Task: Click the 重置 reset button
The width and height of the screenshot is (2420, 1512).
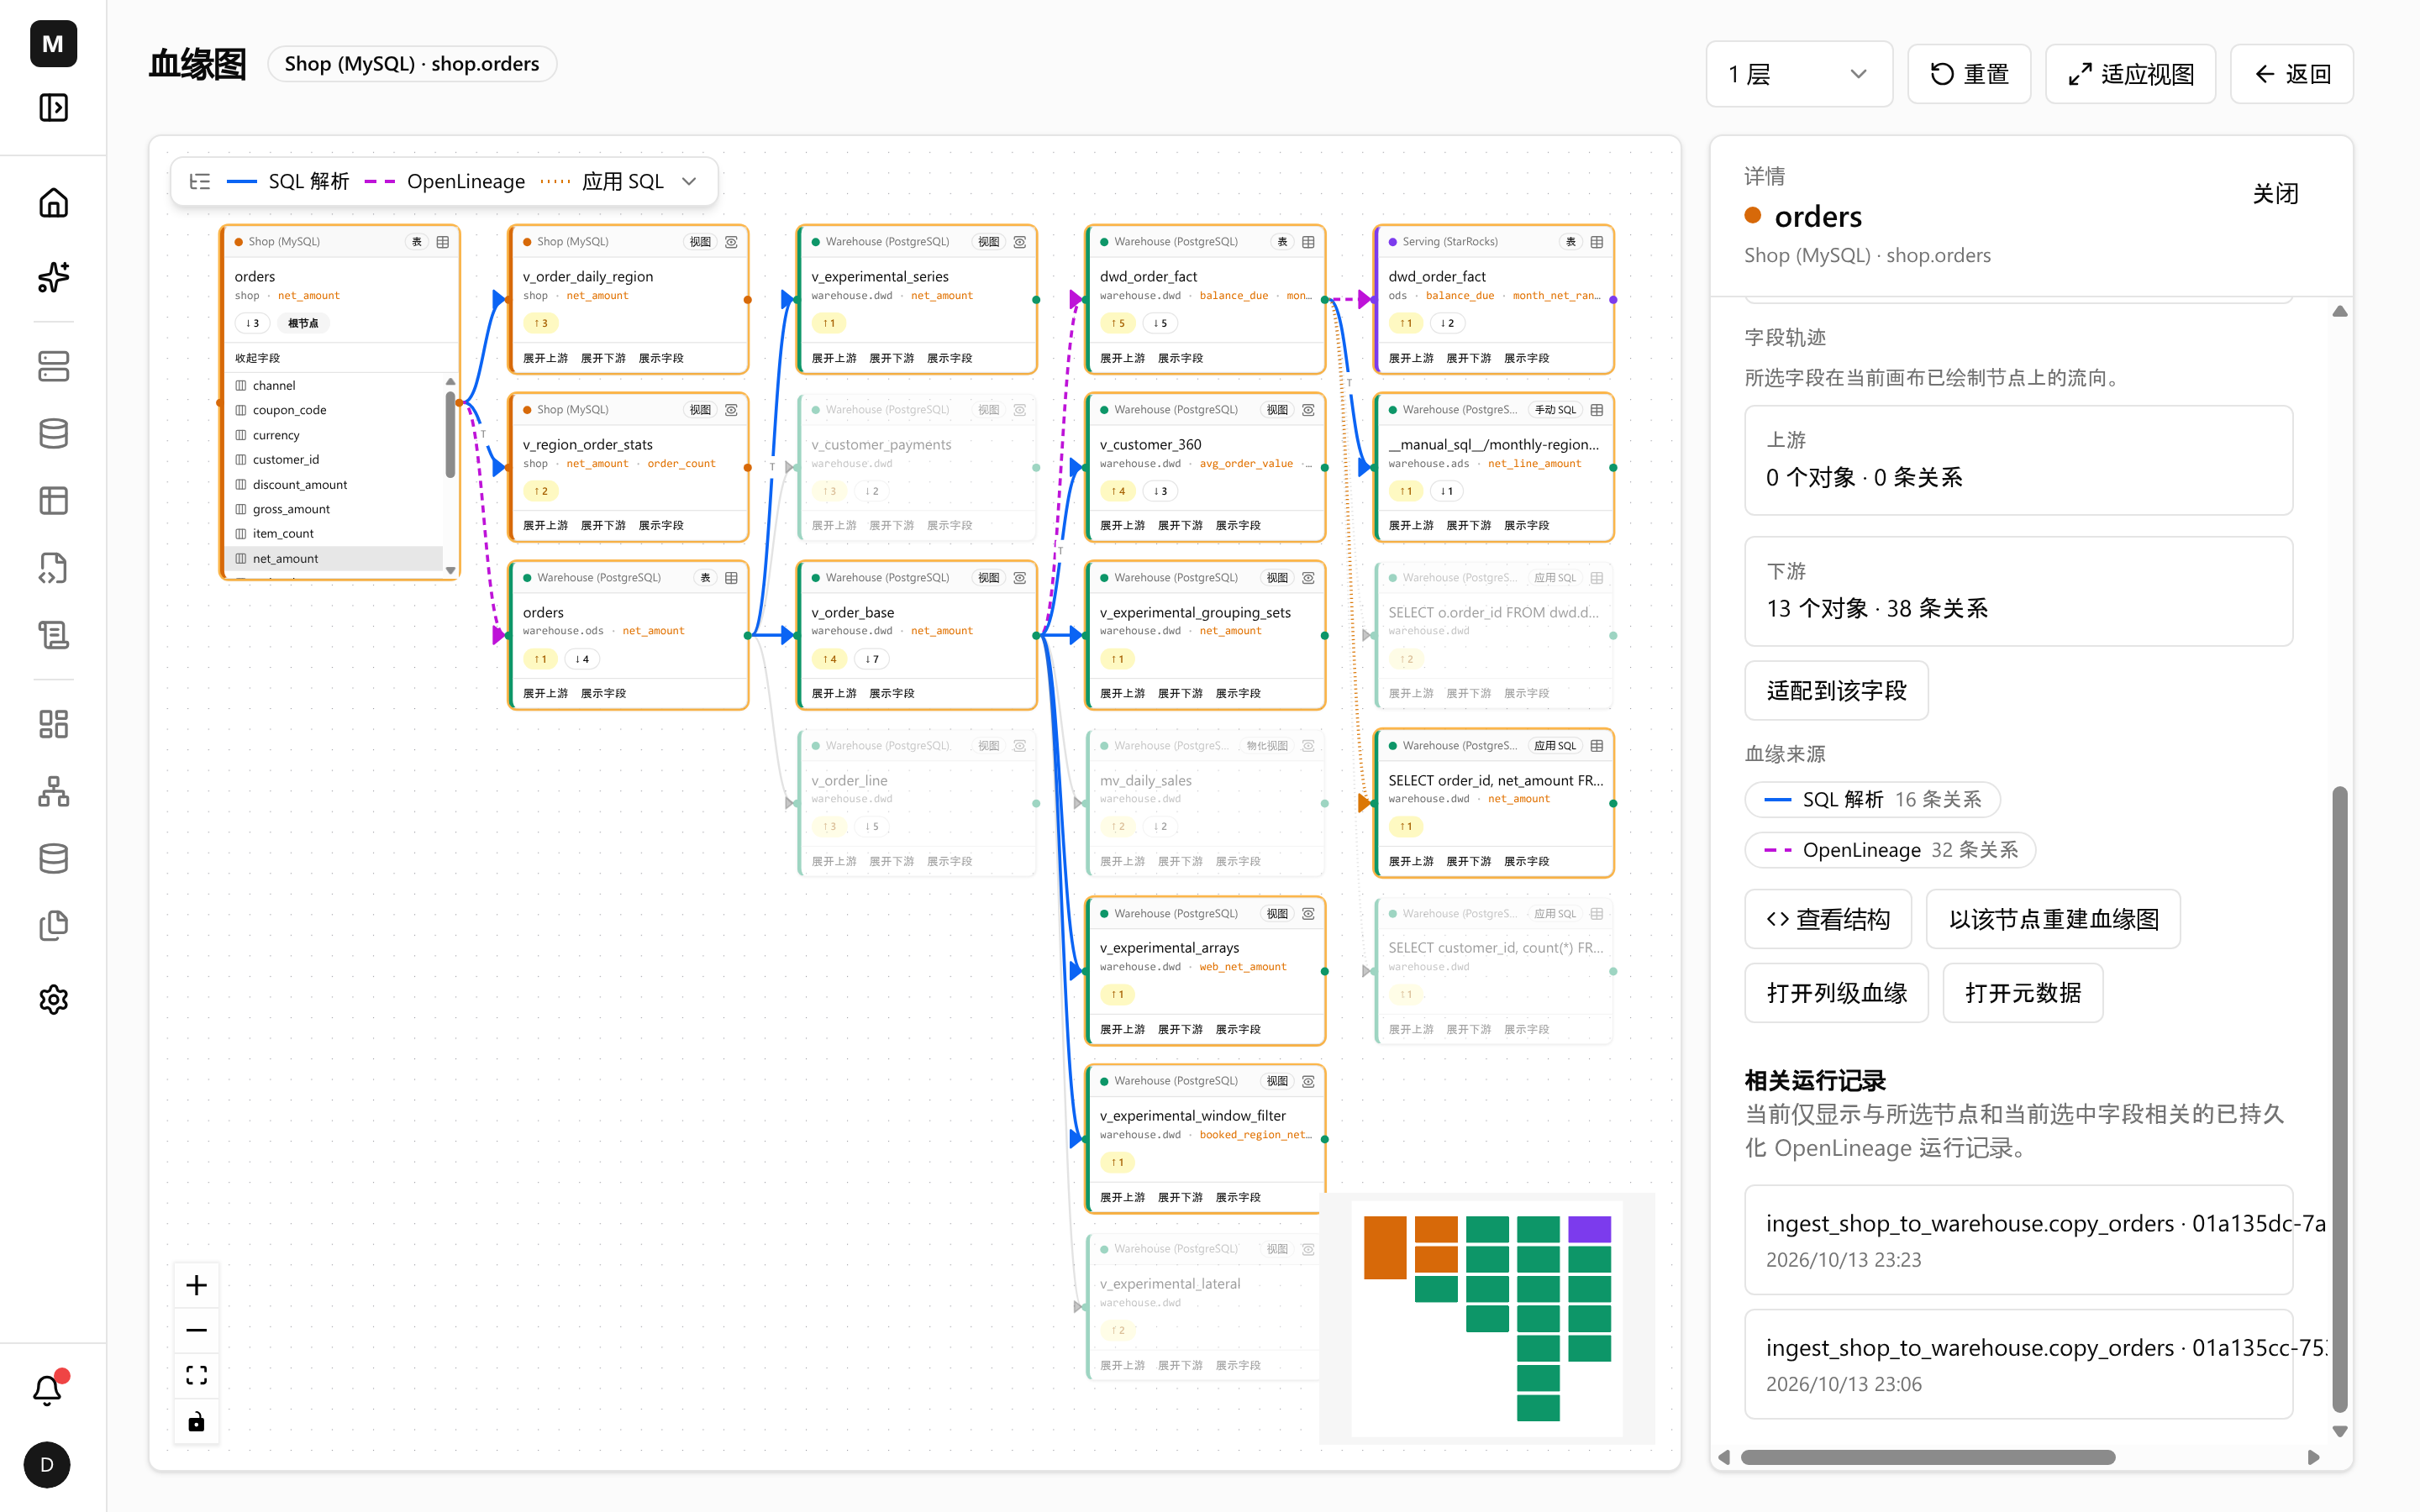Action: [1968, 74]
